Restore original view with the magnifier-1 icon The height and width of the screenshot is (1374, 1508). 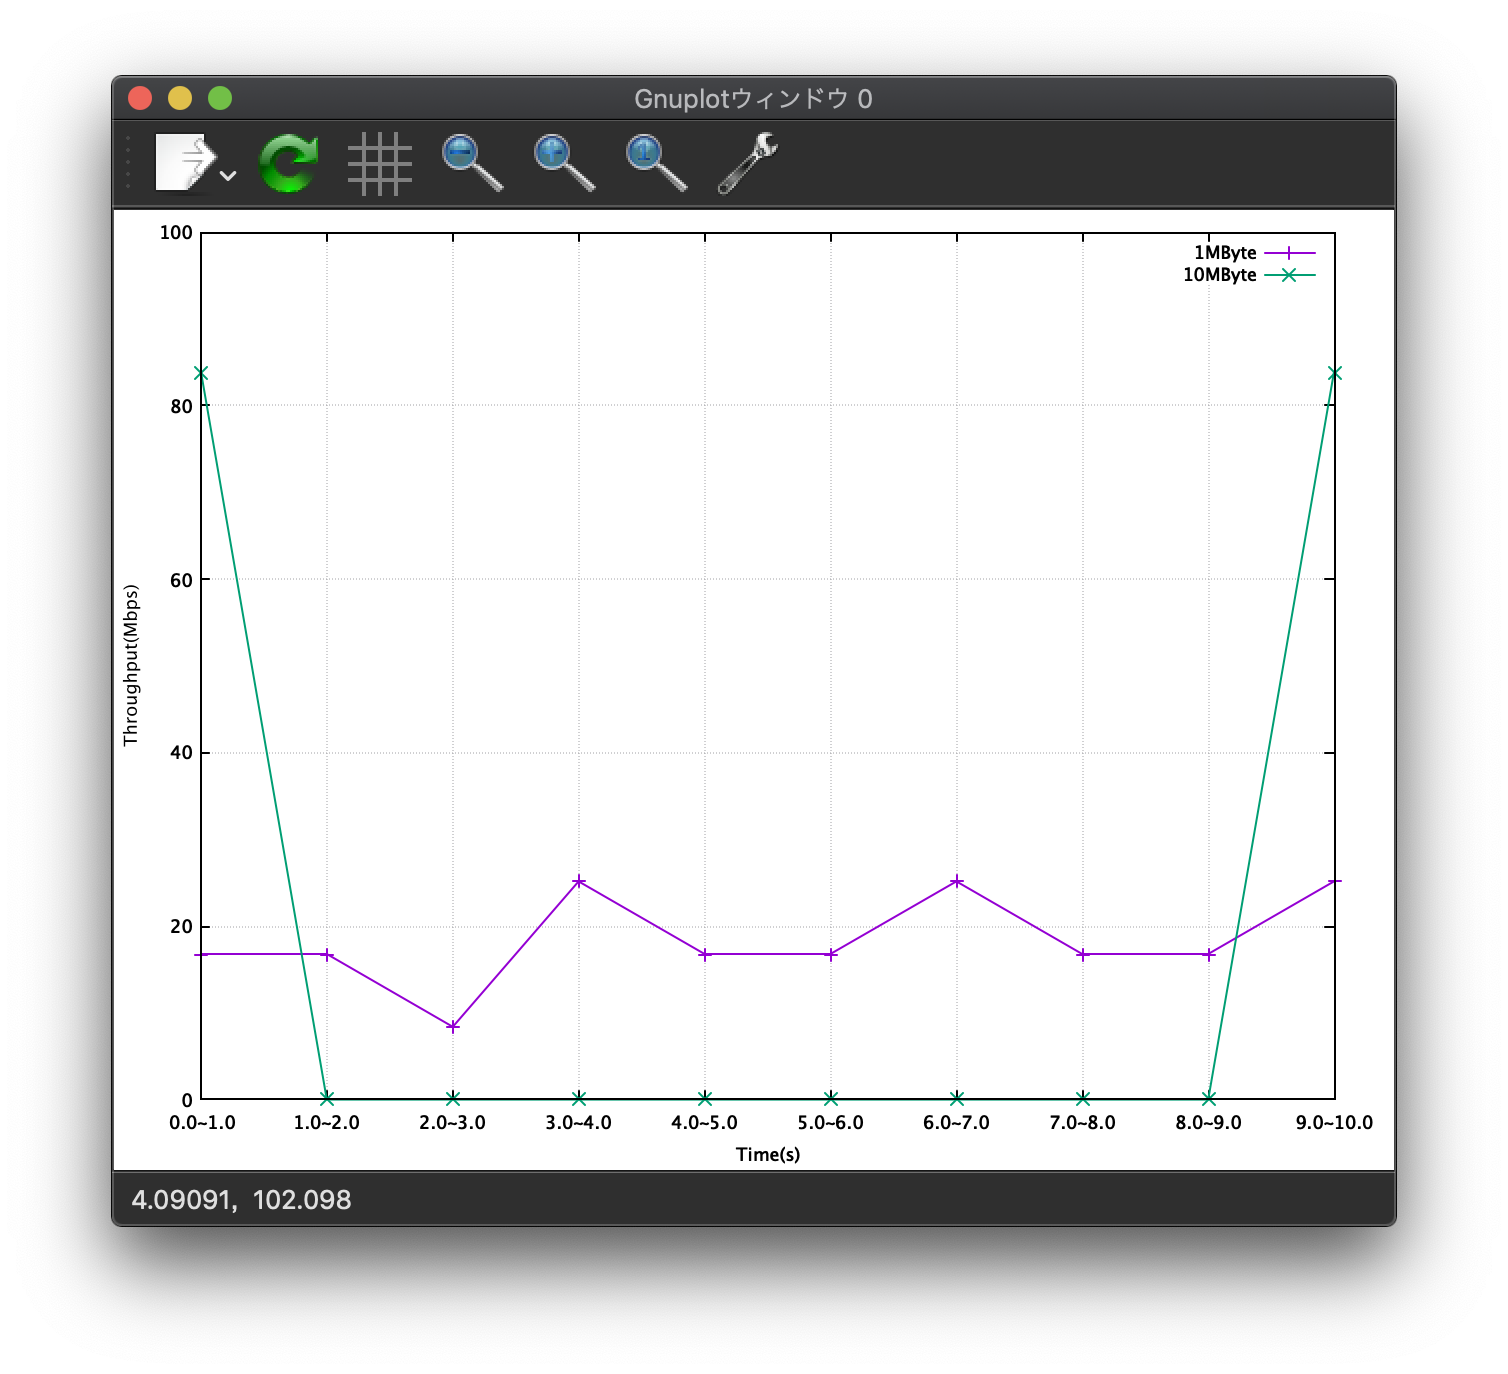(x=652, y=163)
